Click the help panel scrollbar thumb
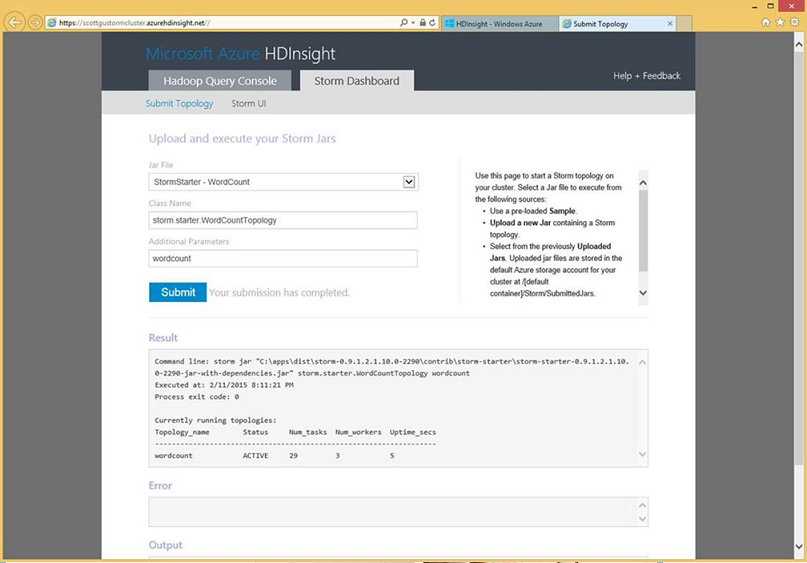Screen dimensions: 807x563 [643, 231]
